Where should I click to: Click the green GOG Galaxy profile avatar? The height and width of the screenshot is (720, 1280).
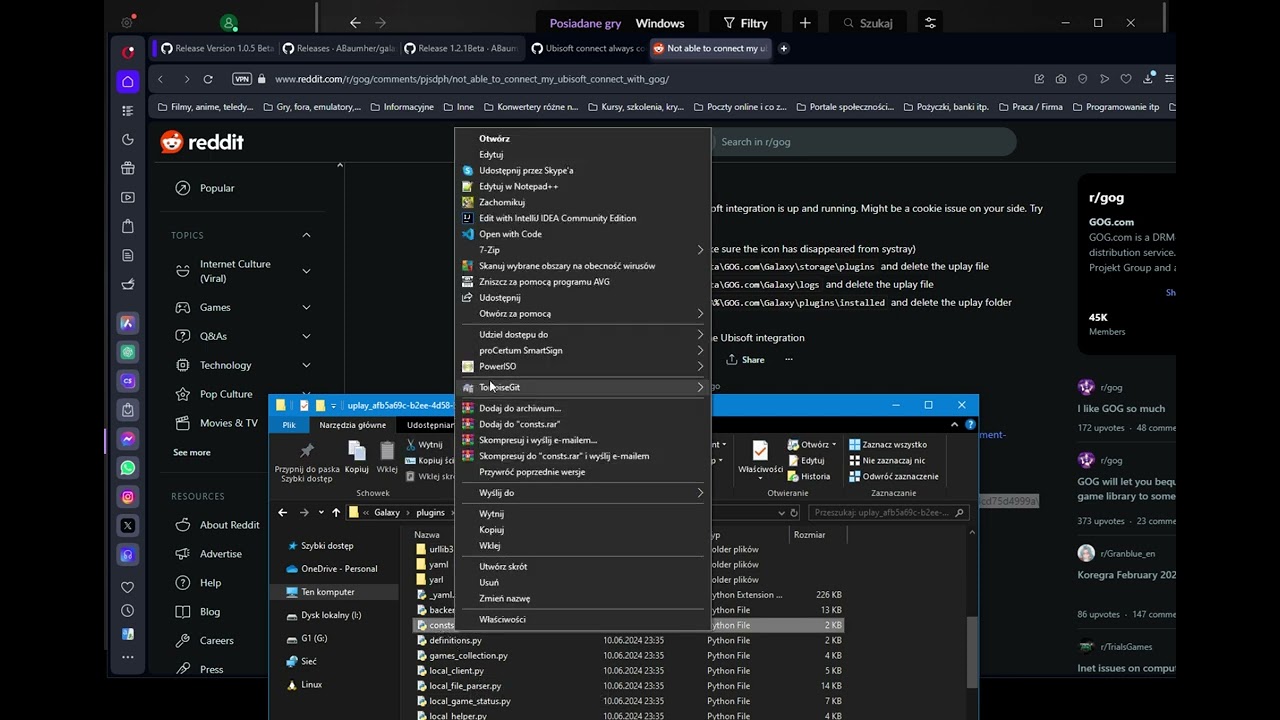coord(229,22)
